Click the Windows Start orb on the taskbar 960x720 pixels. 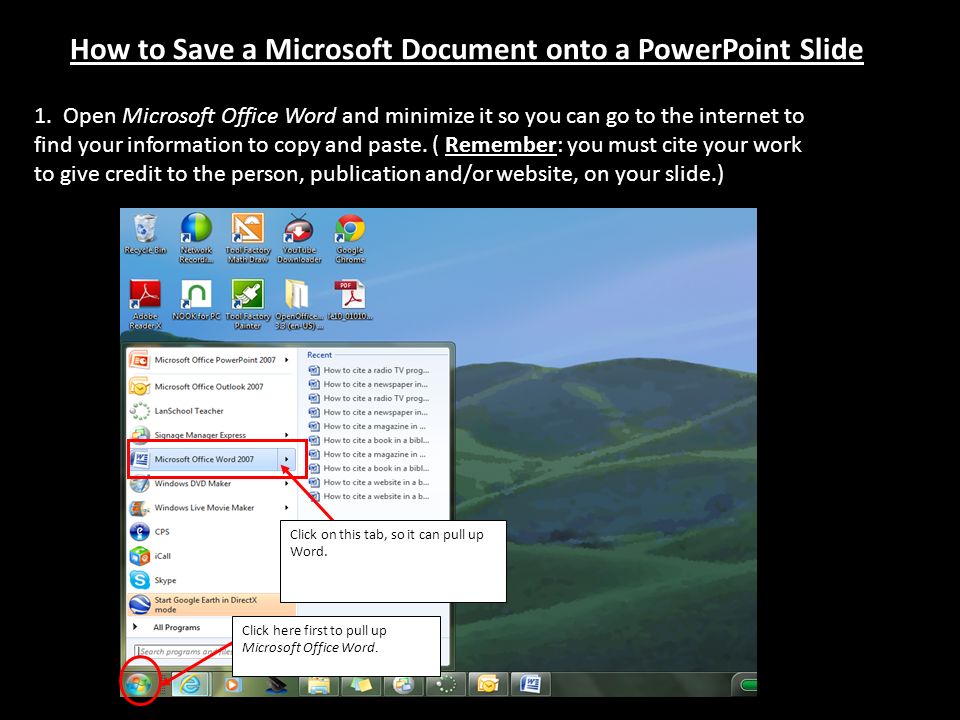(x=139, y=683)
